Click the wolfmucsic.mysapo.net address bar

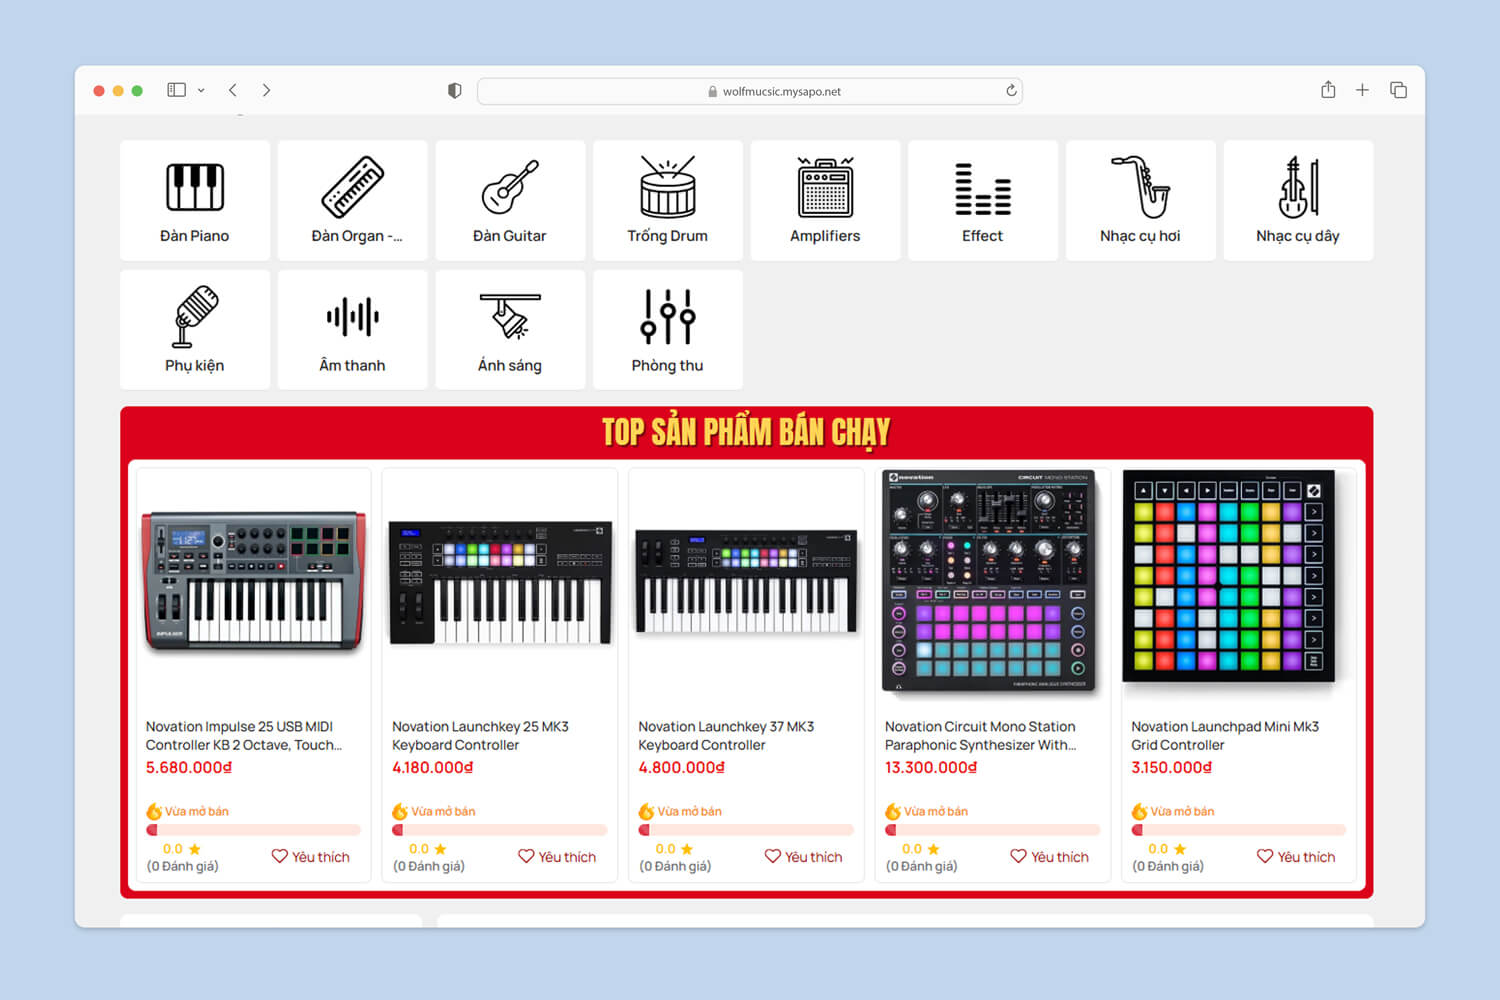coord(750,91)
